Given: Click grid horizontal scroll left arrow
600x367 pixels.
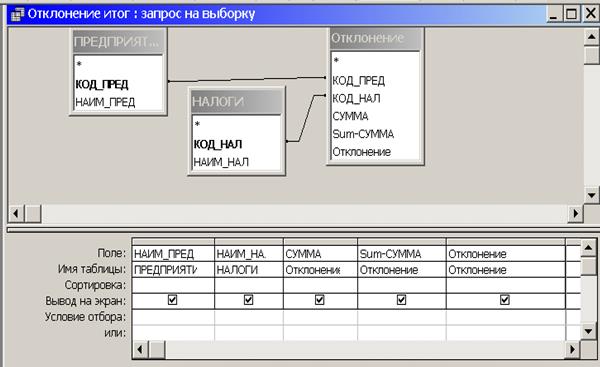Looking at the screenshot, I should (x=140, y=349).
